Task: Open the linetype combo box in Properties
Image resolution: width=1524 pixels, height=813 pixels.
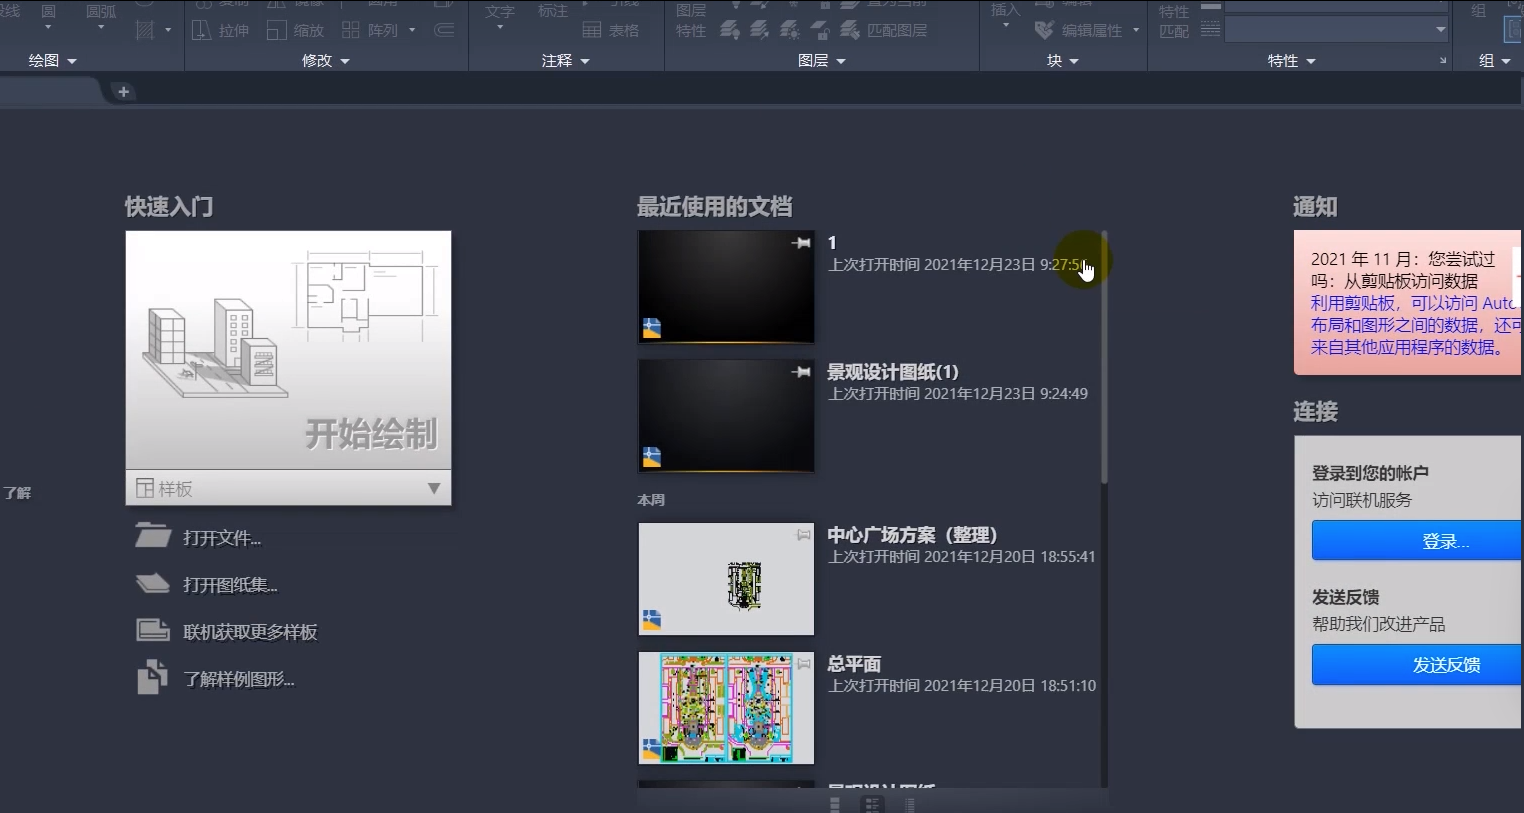Action: click(x=1336, y=30)
